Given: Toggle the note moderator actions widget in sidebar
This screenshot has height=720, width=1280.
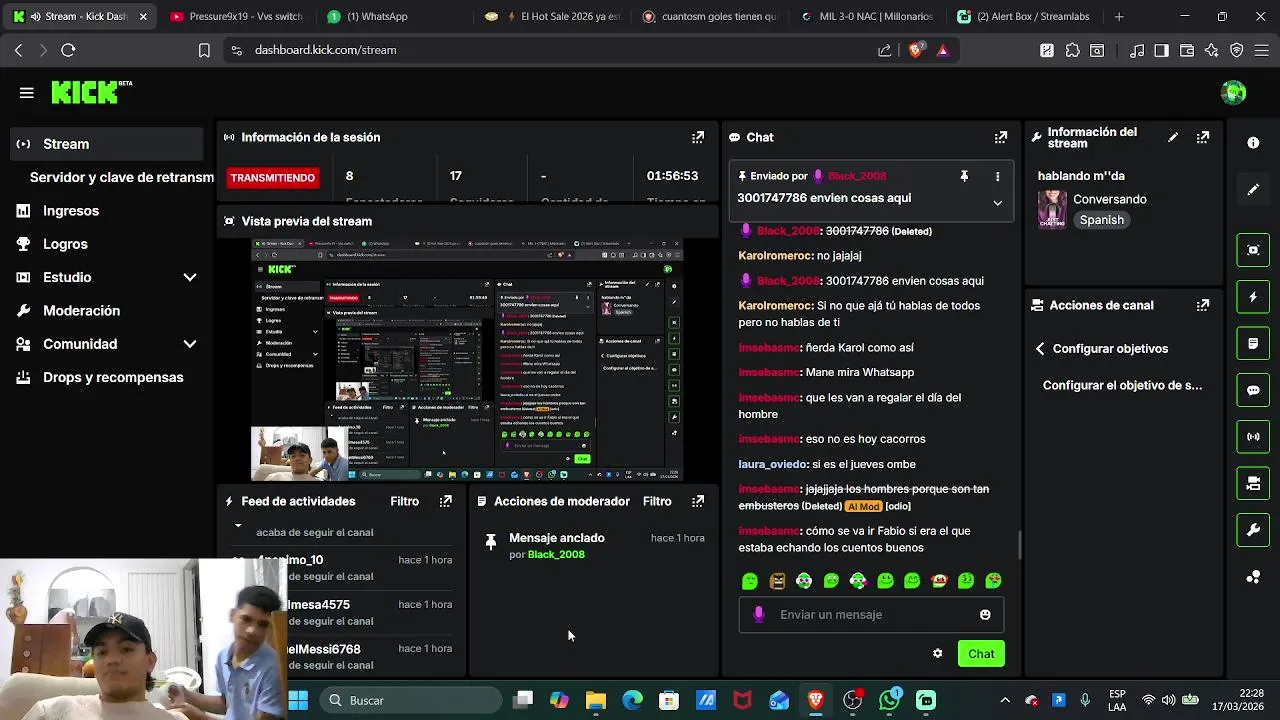Looking at the screenshot, I should (1253, 343).
